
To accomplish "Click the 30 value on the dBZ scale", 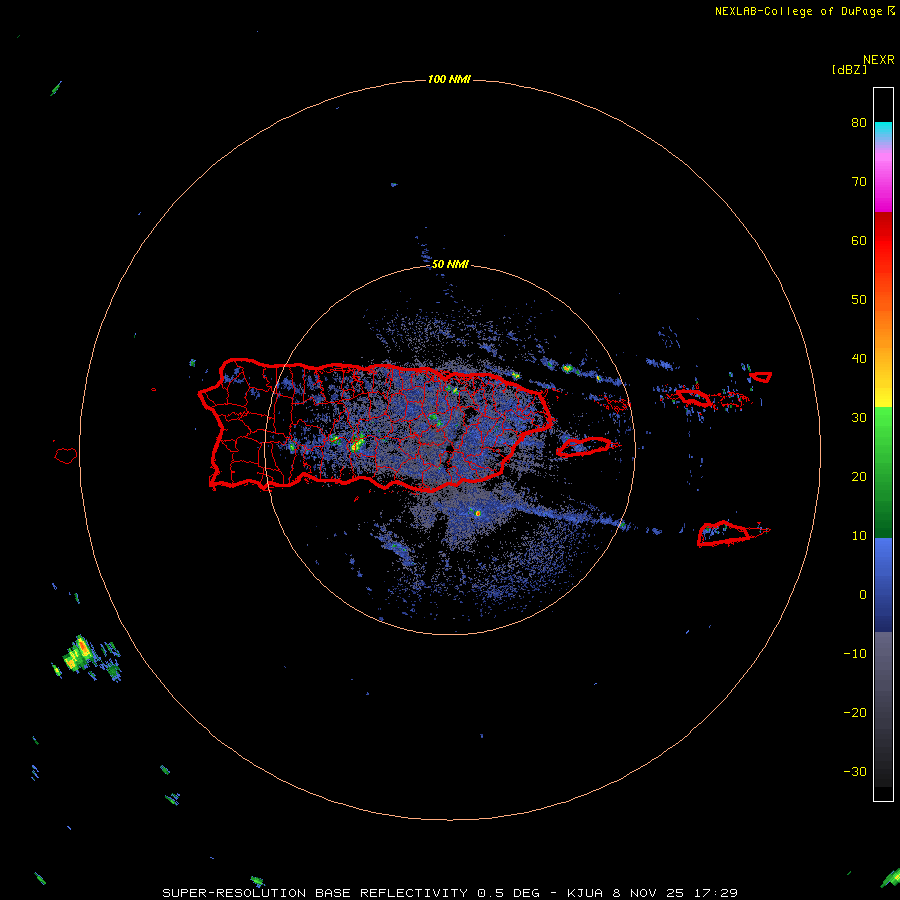I will click(859, 418).
